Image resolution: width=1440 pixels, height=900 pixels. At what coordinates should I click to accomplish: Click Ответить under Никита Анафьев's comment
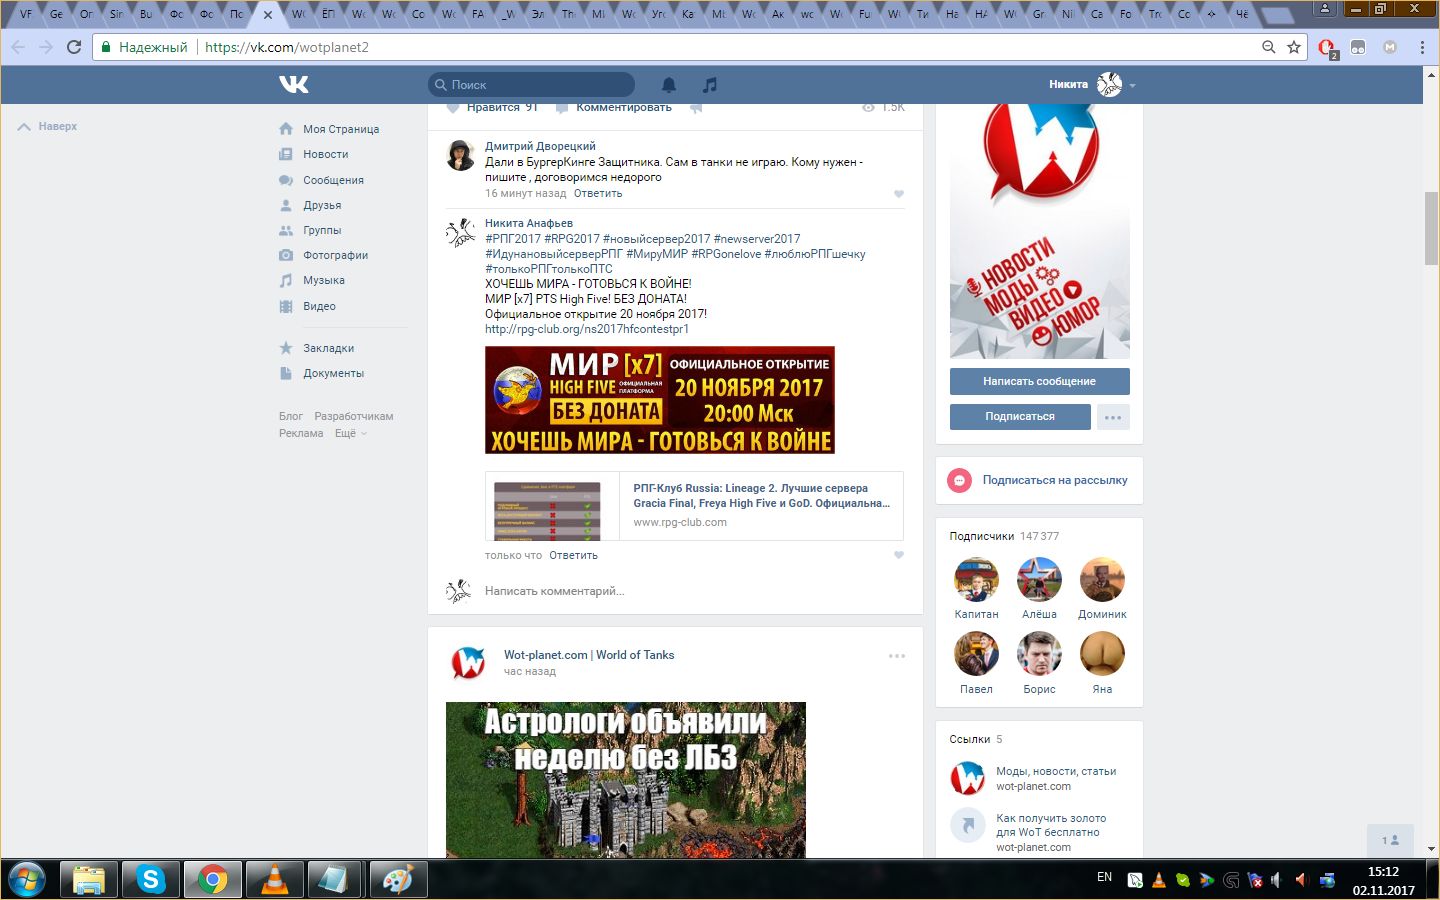573,555
